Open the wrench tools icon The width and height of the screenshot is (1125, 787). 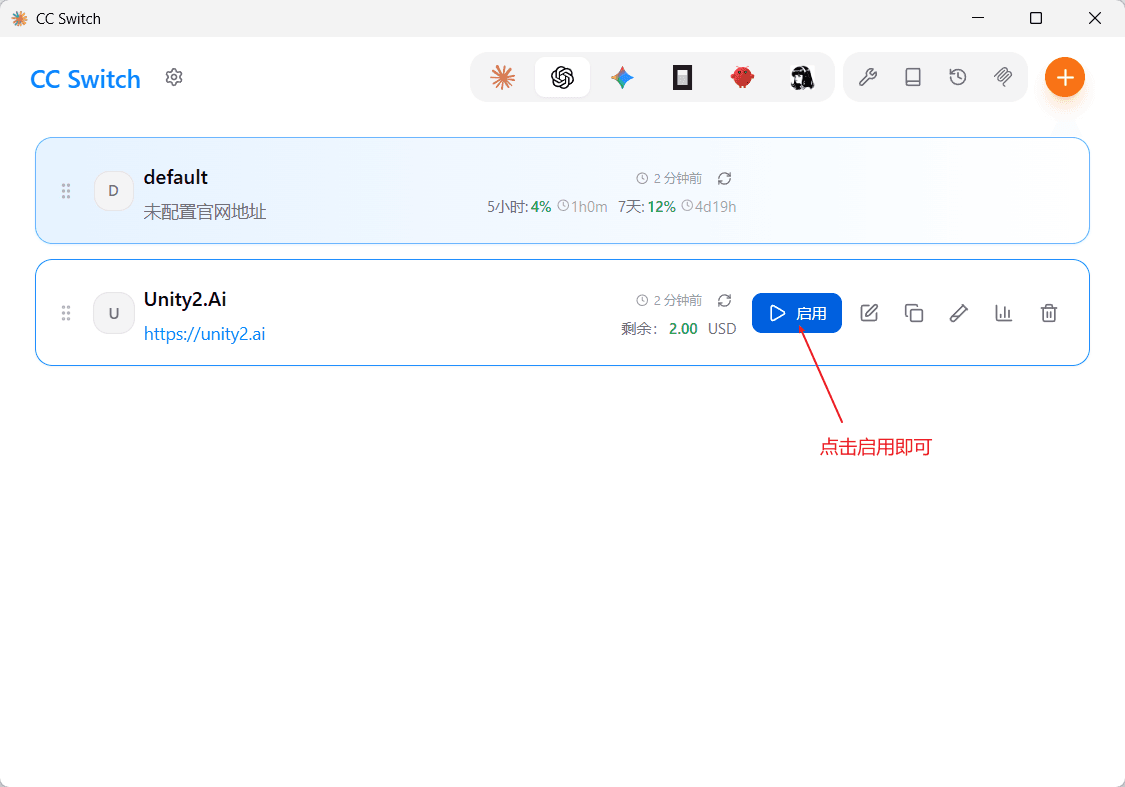coord(867,77)
